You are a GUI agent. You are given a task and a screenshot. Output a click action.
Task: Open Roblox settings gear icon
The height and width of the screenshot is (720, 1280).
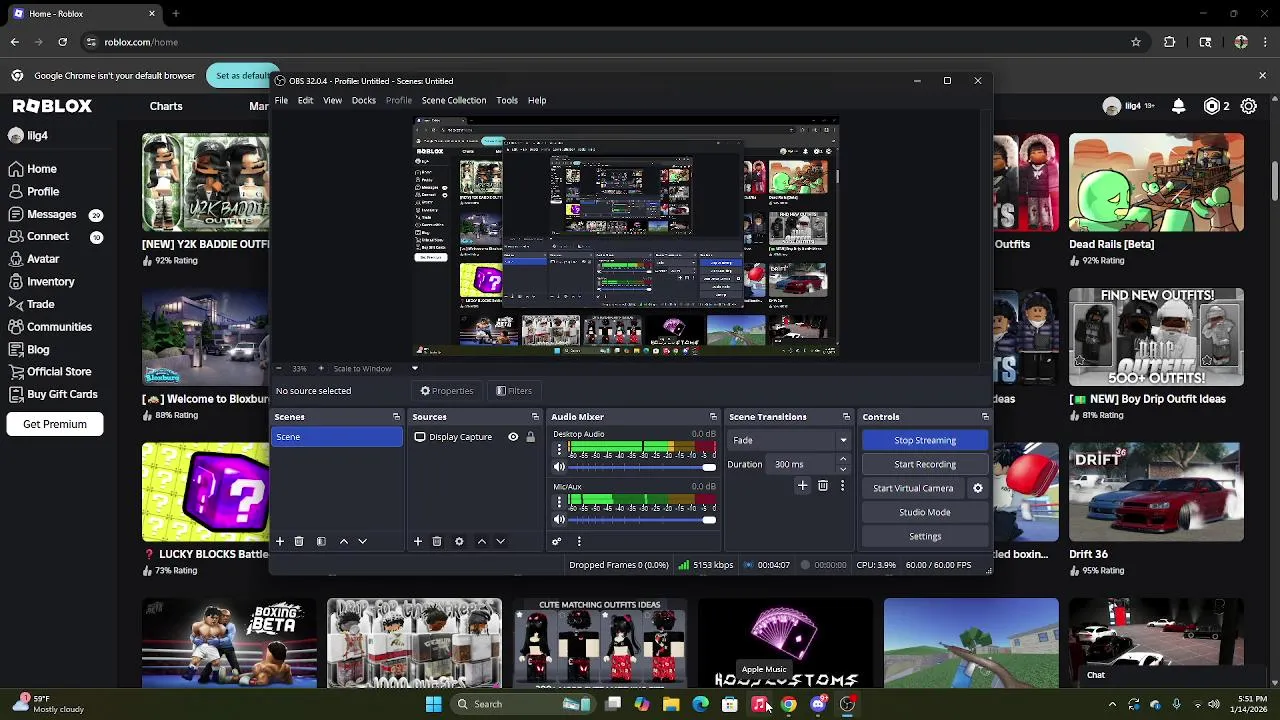[1249, 106]
